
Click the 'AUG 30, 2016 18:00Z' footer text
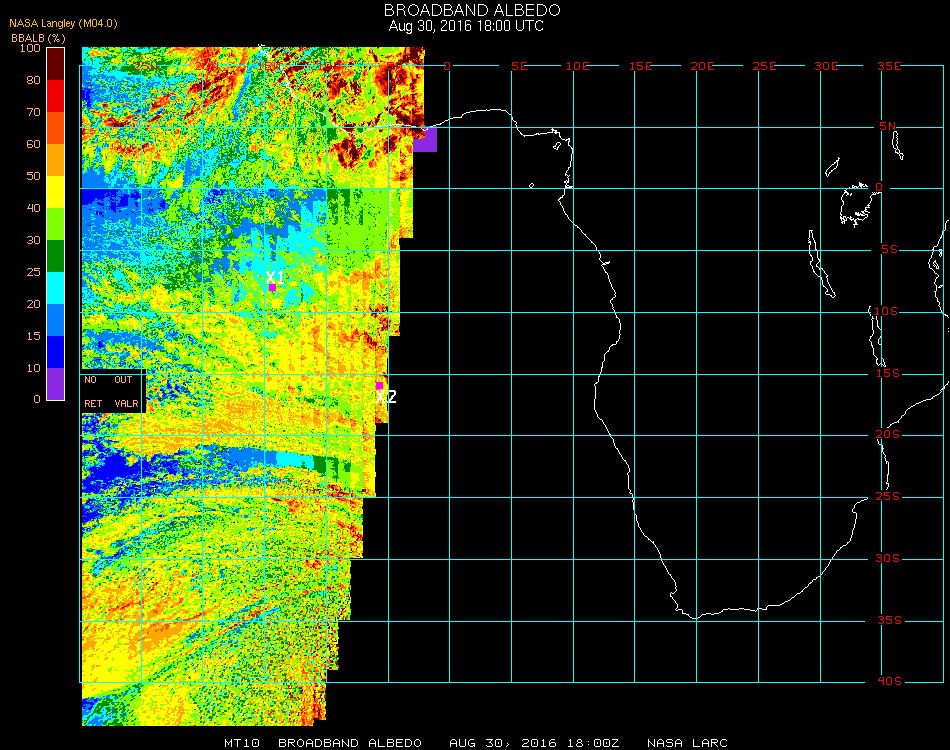pos(534,743)
